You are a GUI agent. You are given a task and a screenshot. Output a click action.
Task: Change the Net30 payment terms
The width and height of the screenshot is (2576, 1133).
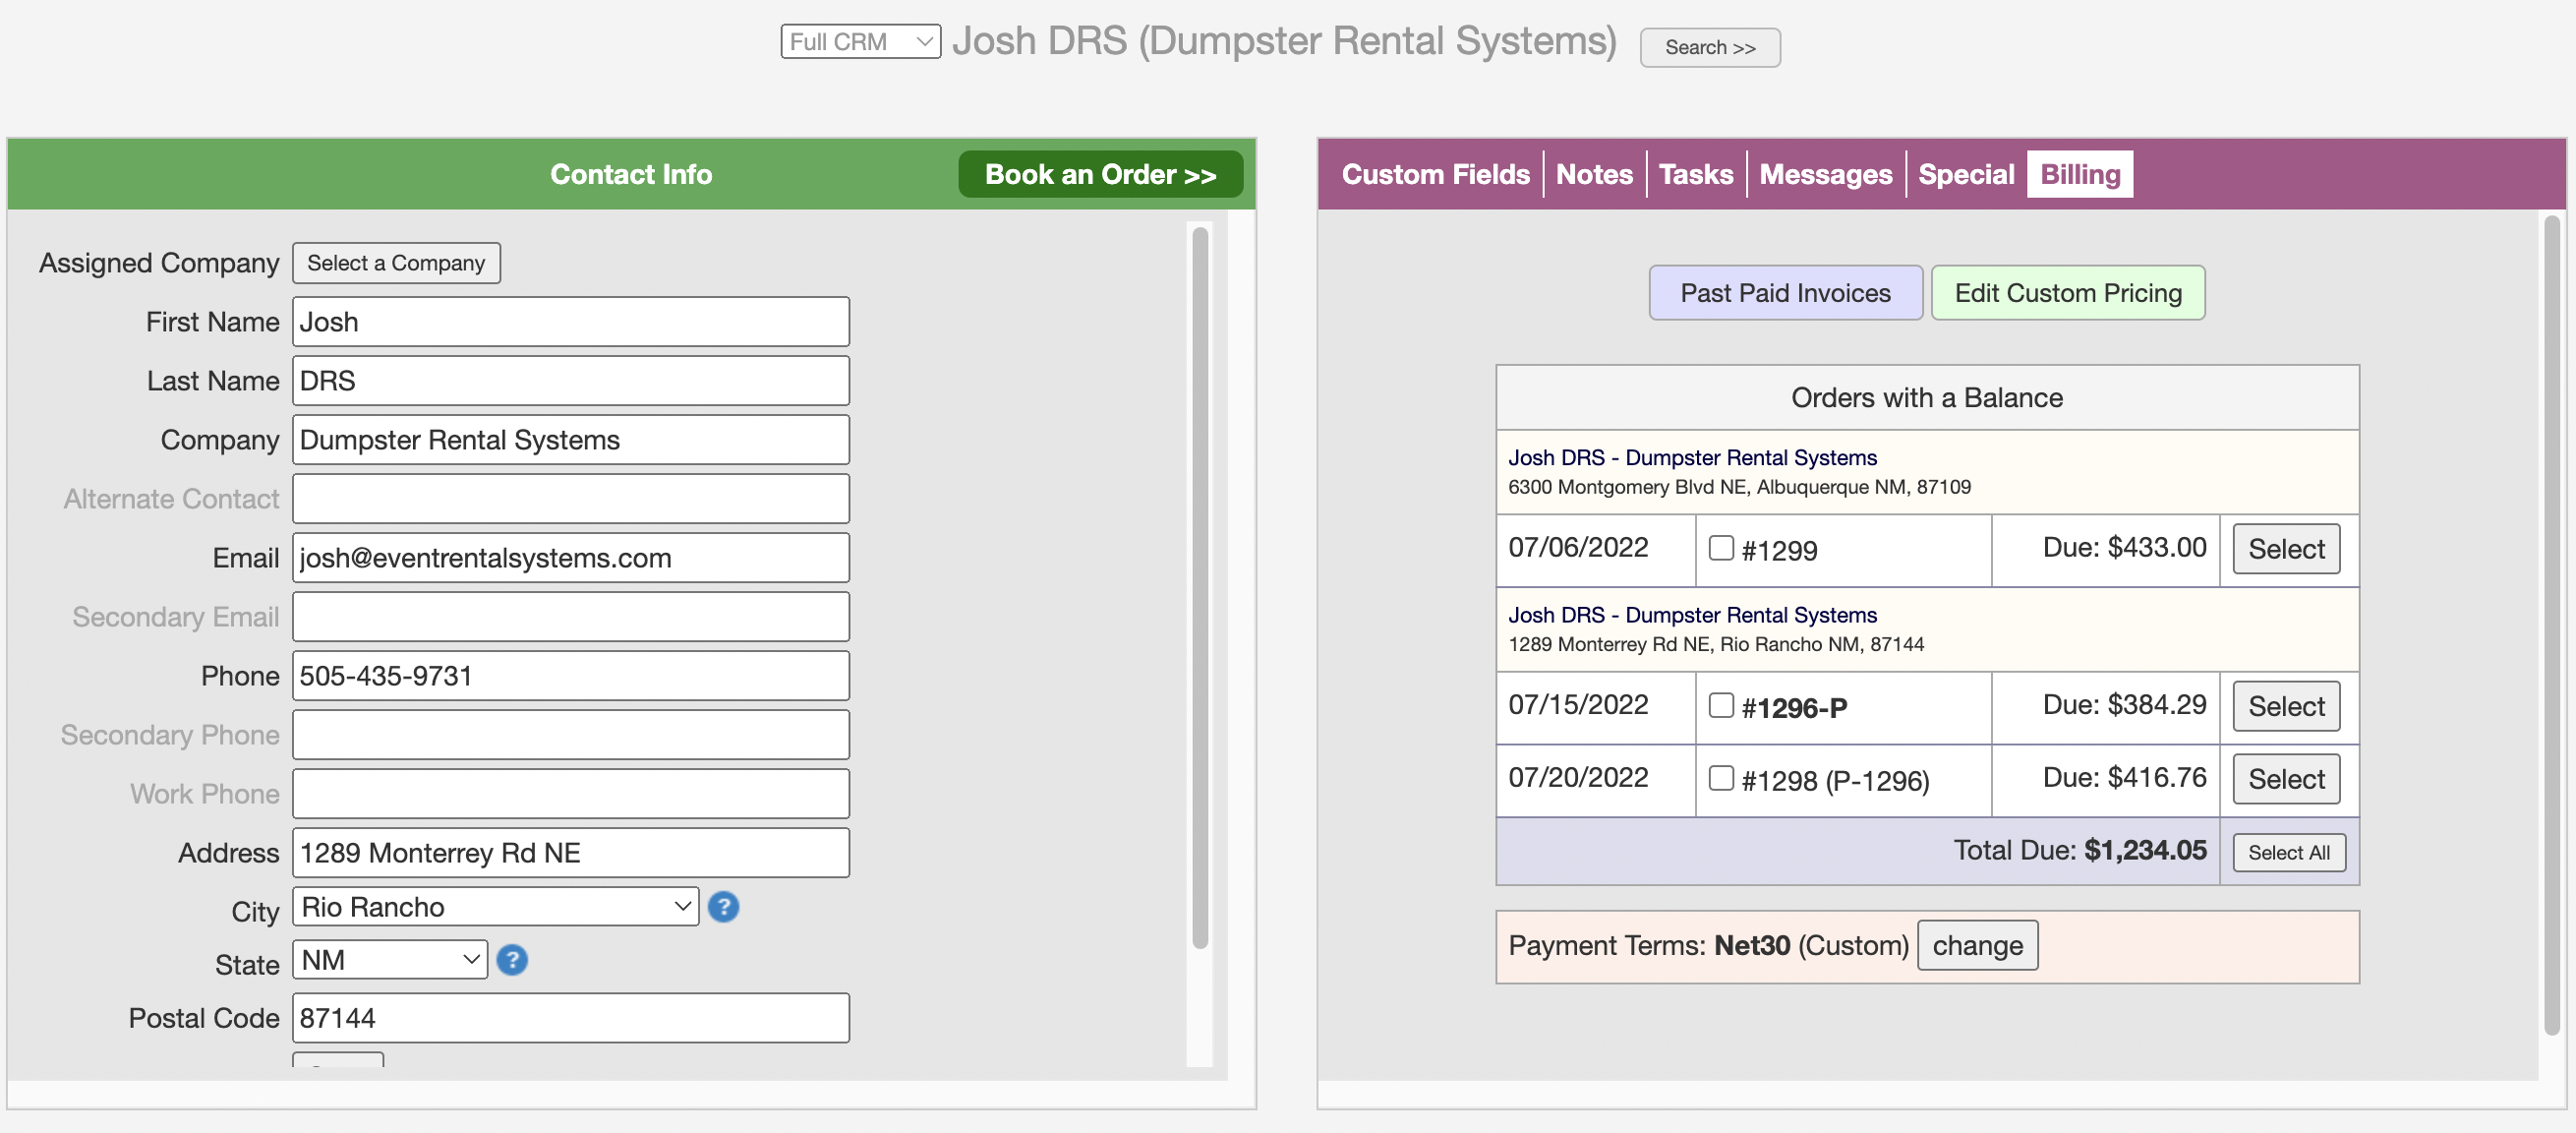[x=1976, y=945]
